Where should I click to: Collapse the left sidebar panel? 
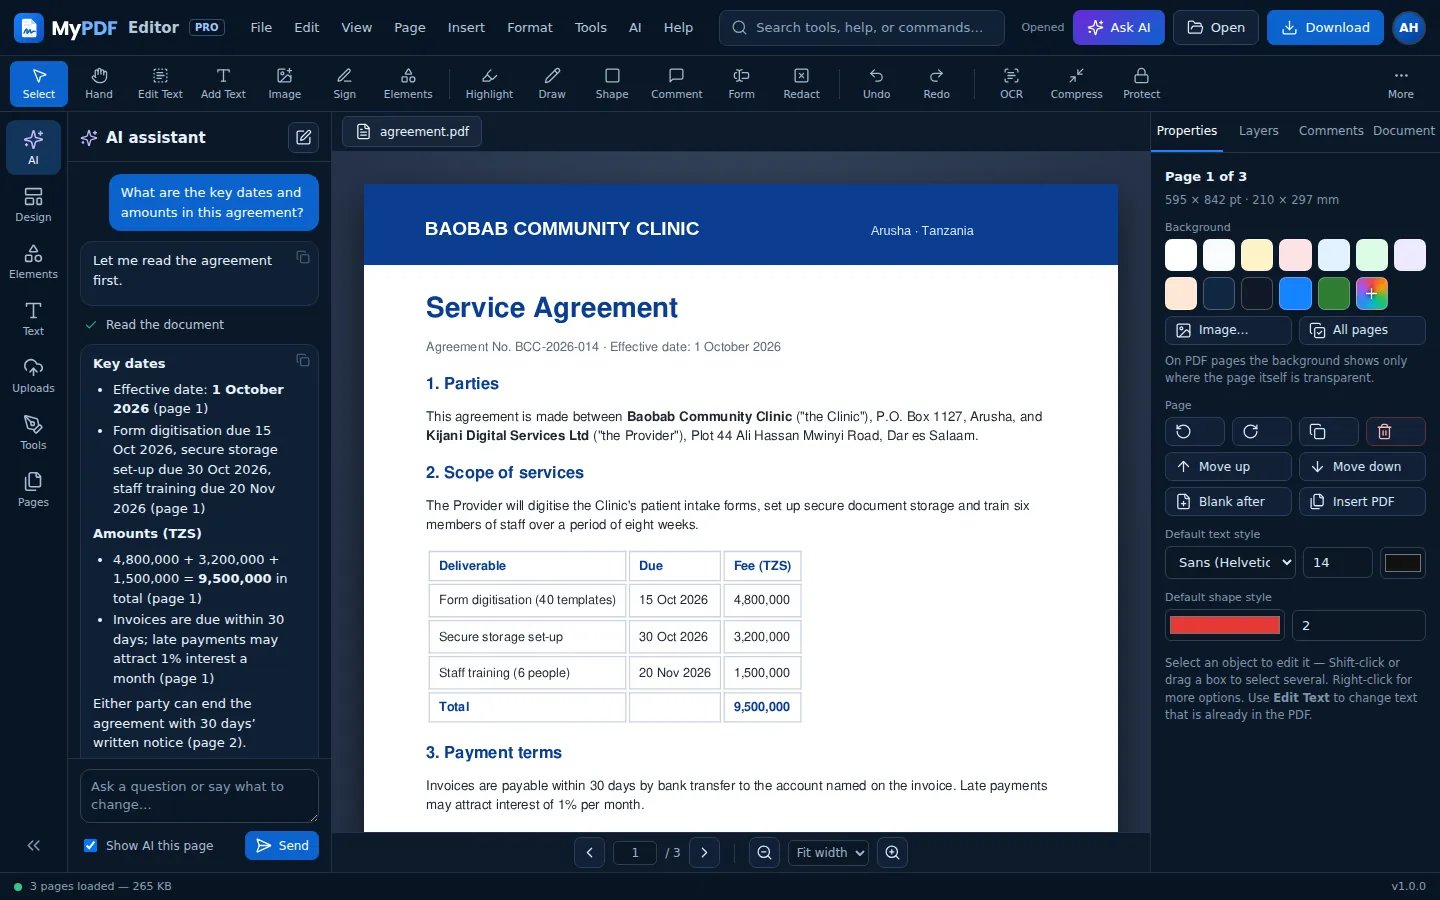tap(33, 845)
